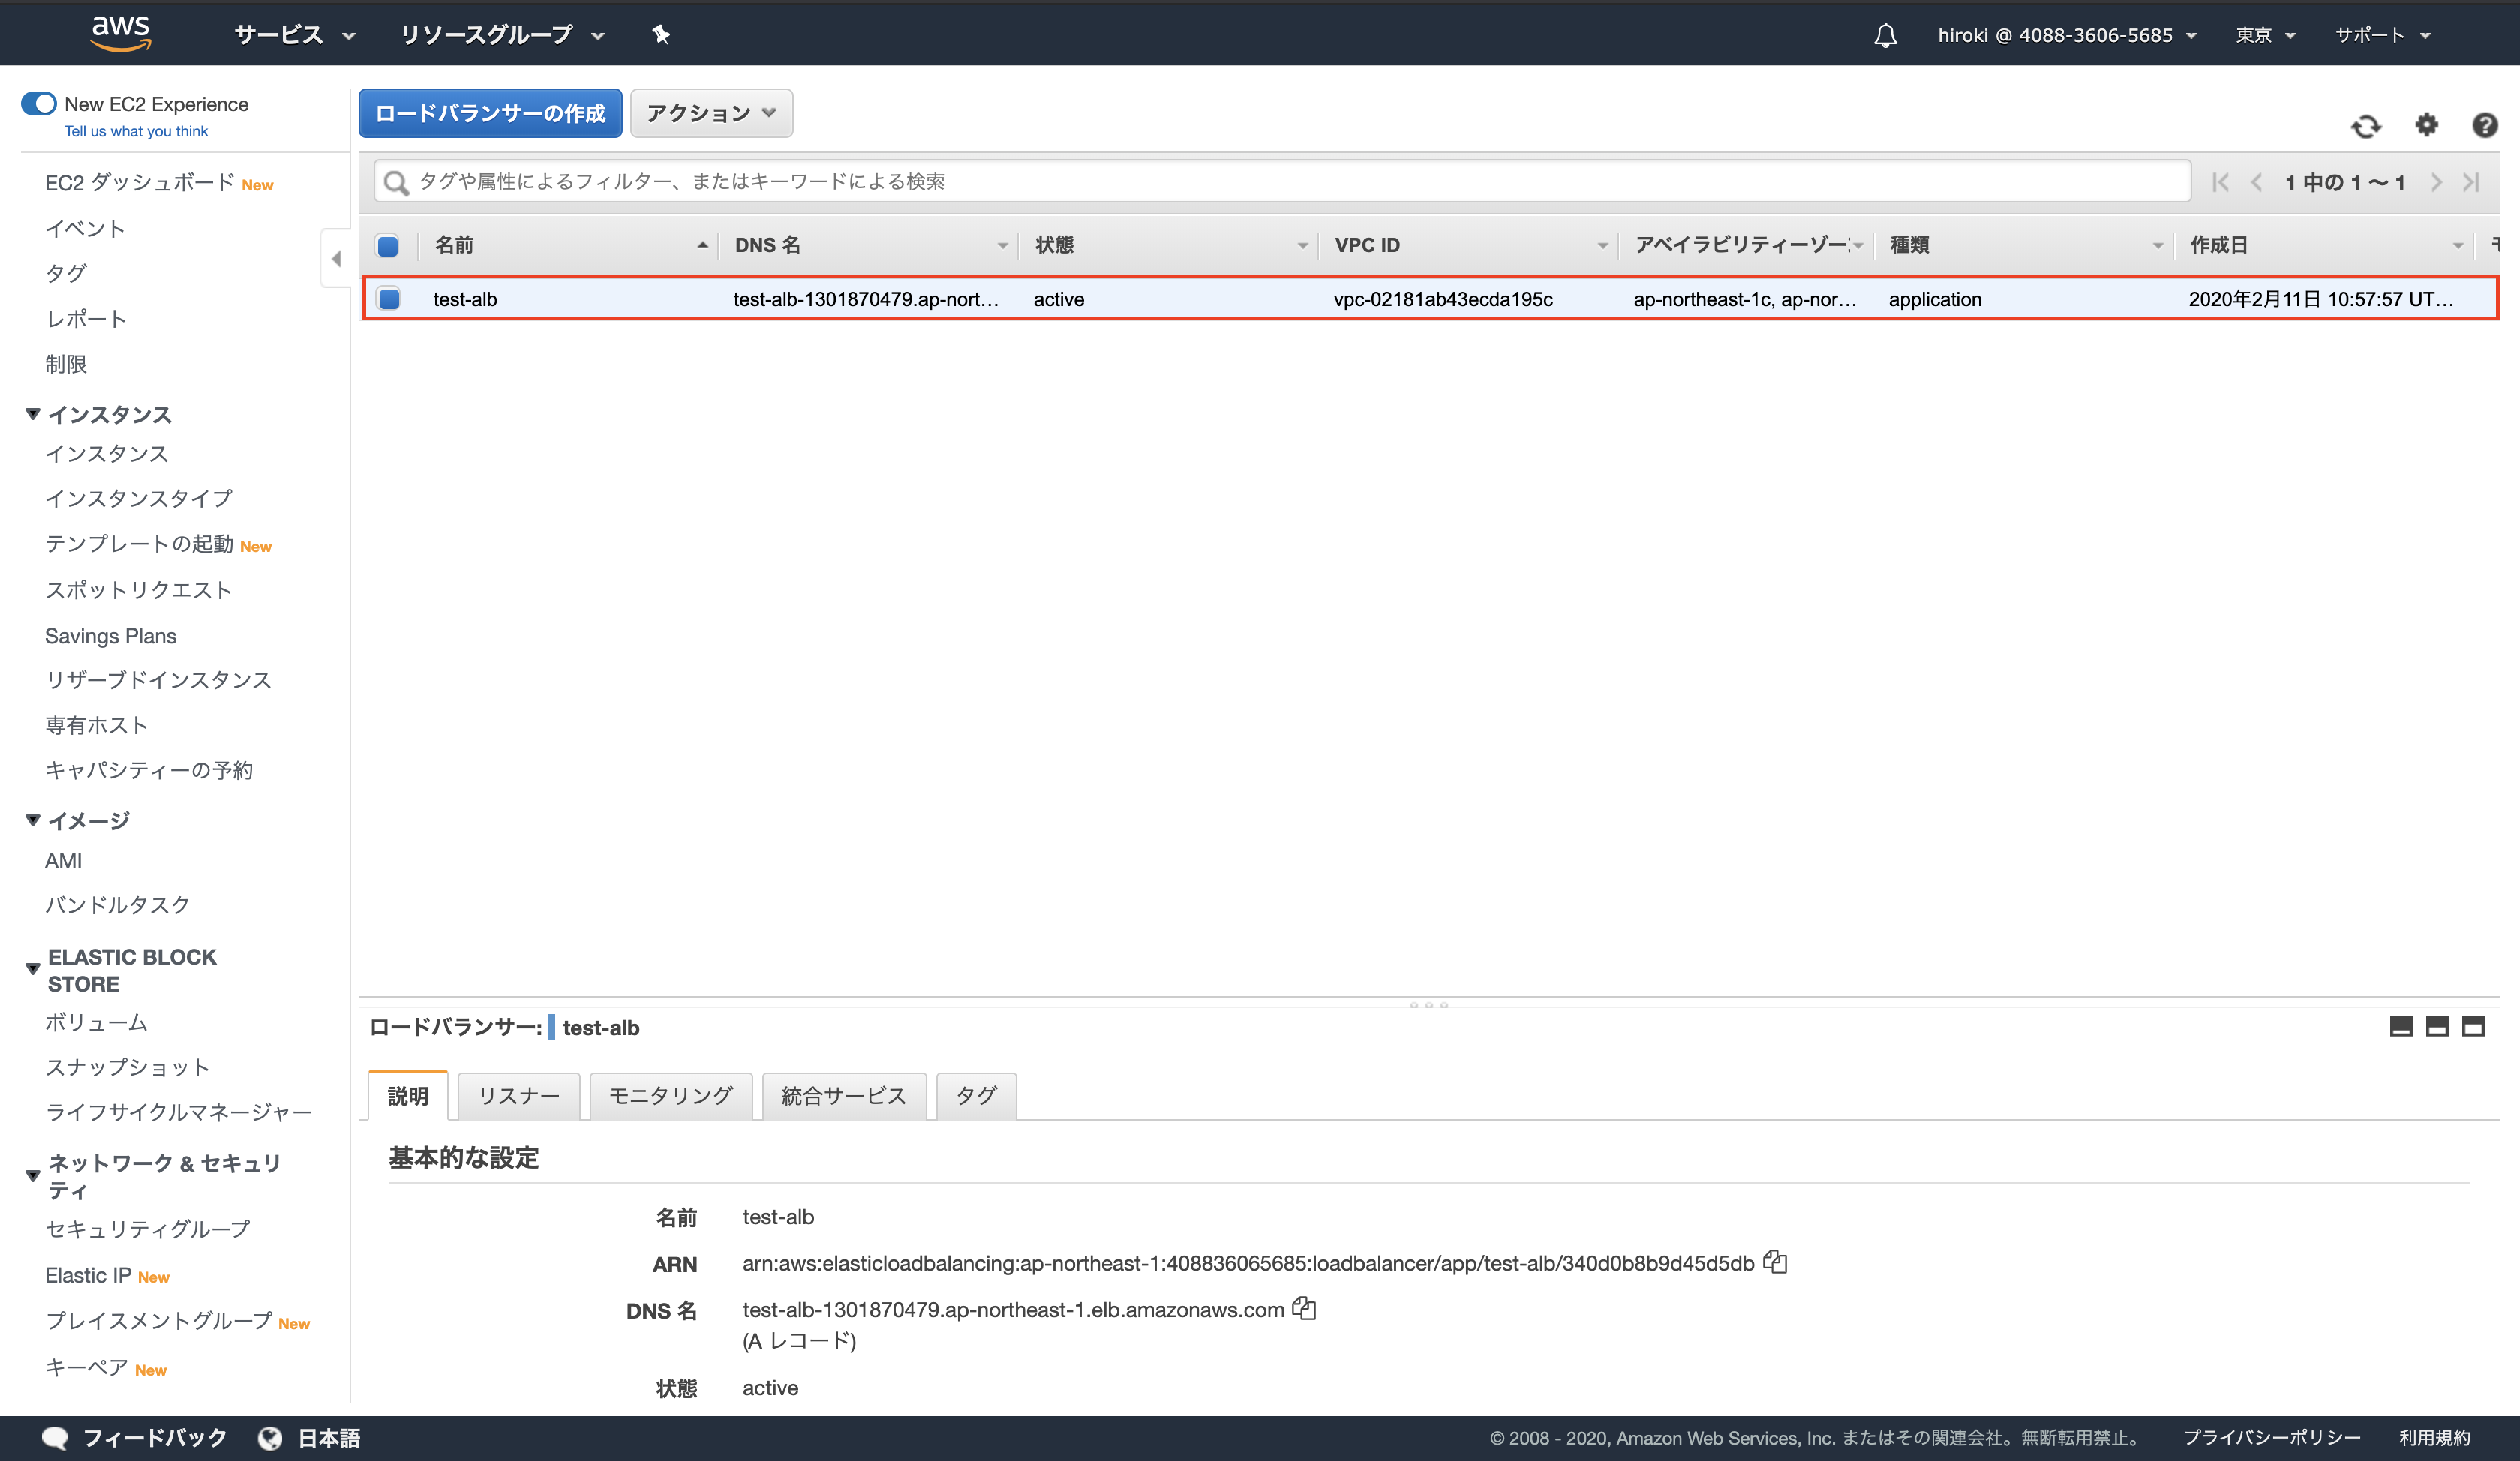2520x1461 pixels.
Task: Copy the ARN using the copy icon
Action: point(1776,1262)
